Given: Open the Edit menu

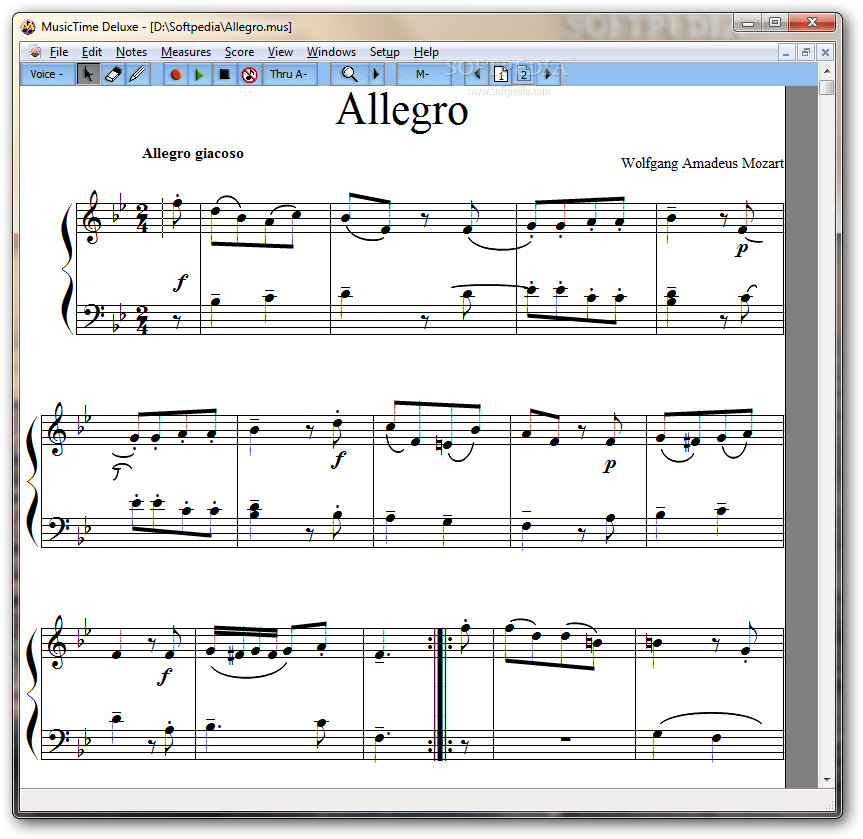Looking at the screenshot, I should (x=92, y=52).
